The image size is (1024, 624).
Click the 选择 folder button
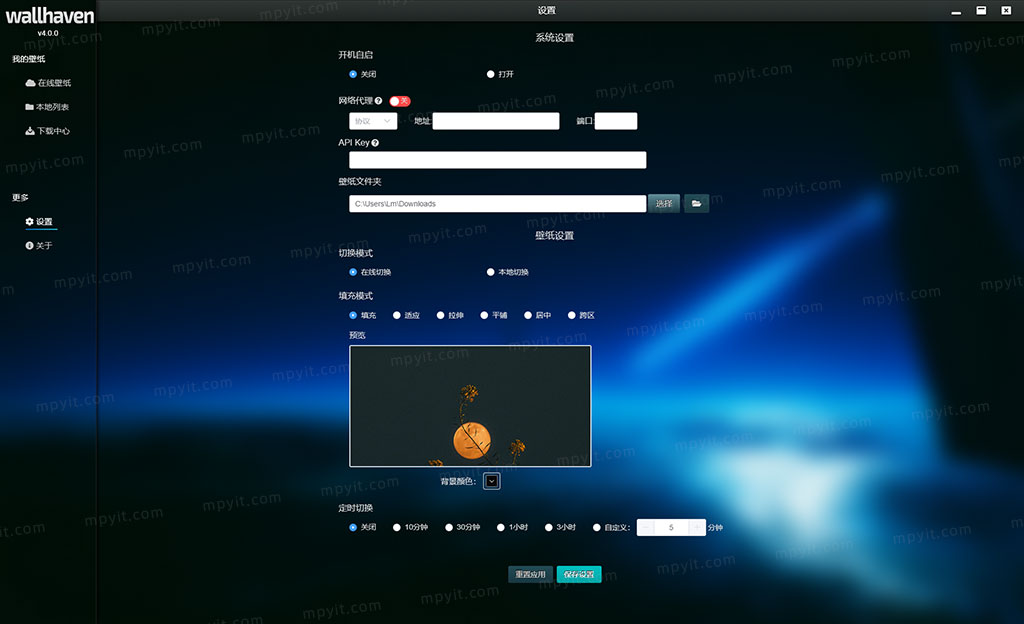click(x=664, y=204)
